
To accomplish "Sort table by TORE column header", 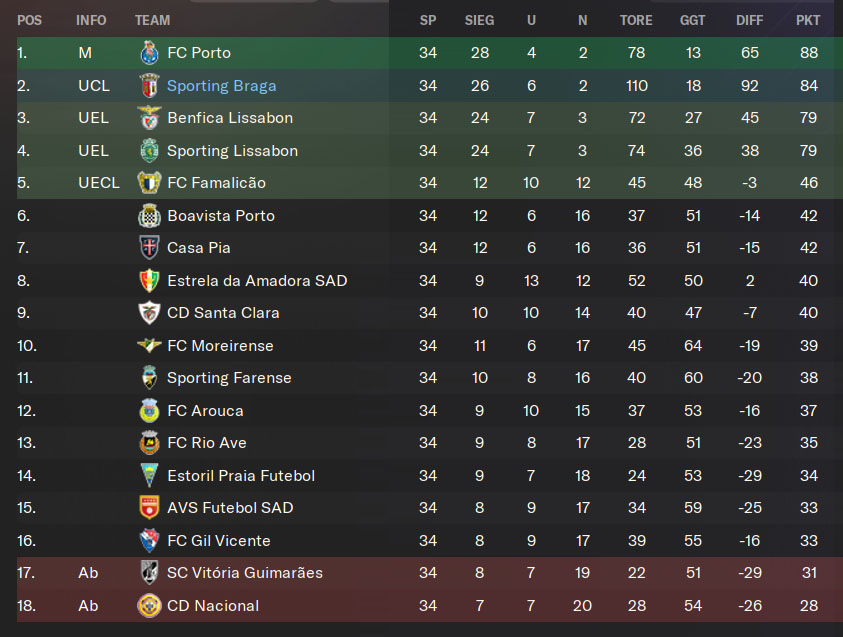I will coord(636,20).
